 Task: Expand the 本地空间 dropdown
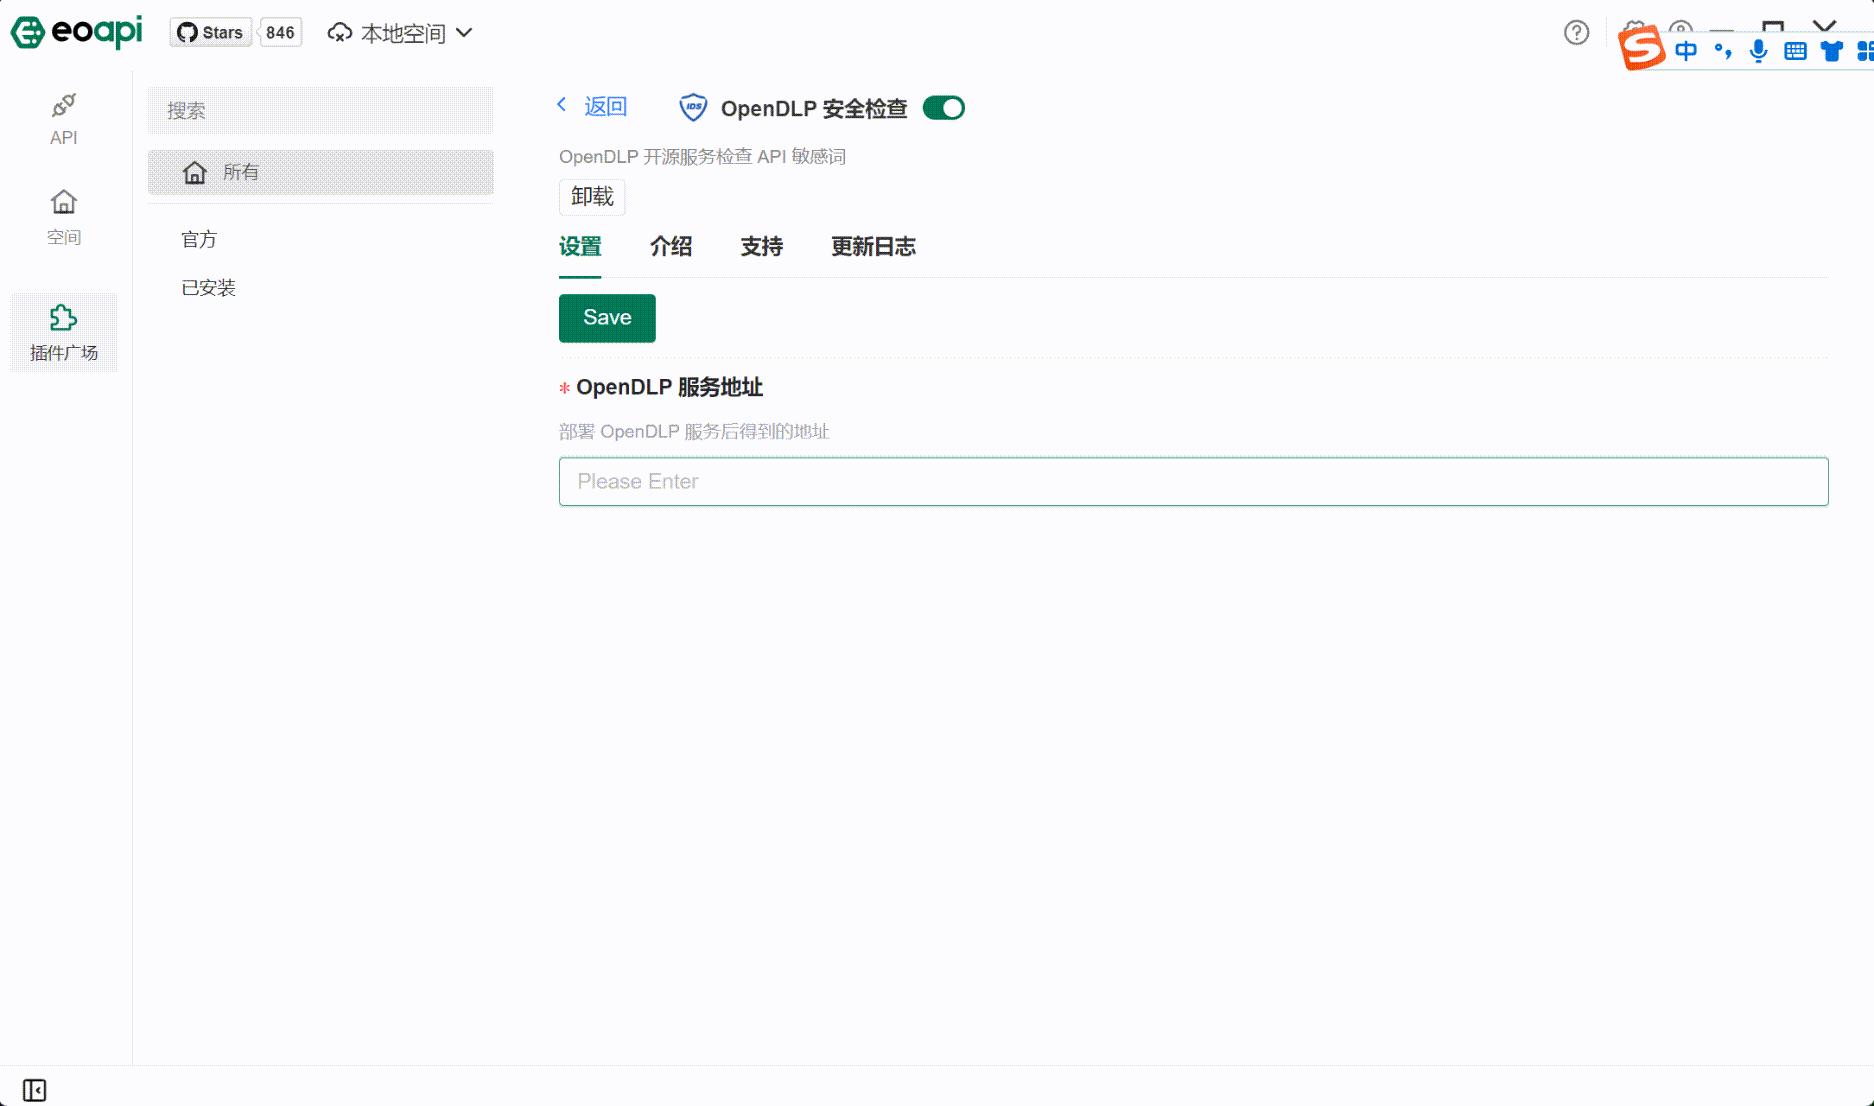399,32
